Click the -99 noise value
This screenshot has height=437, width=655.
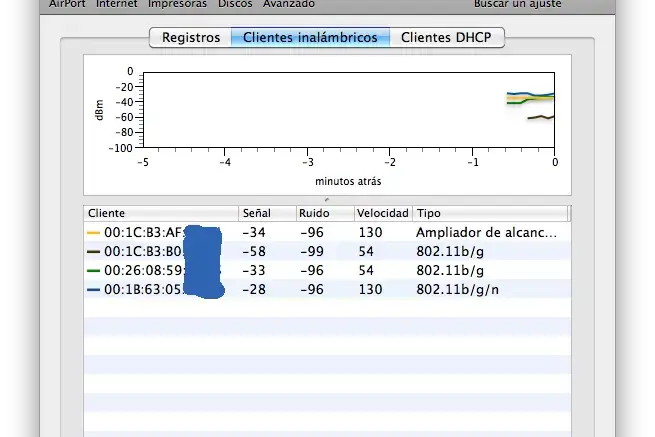(x=312, y=252)
